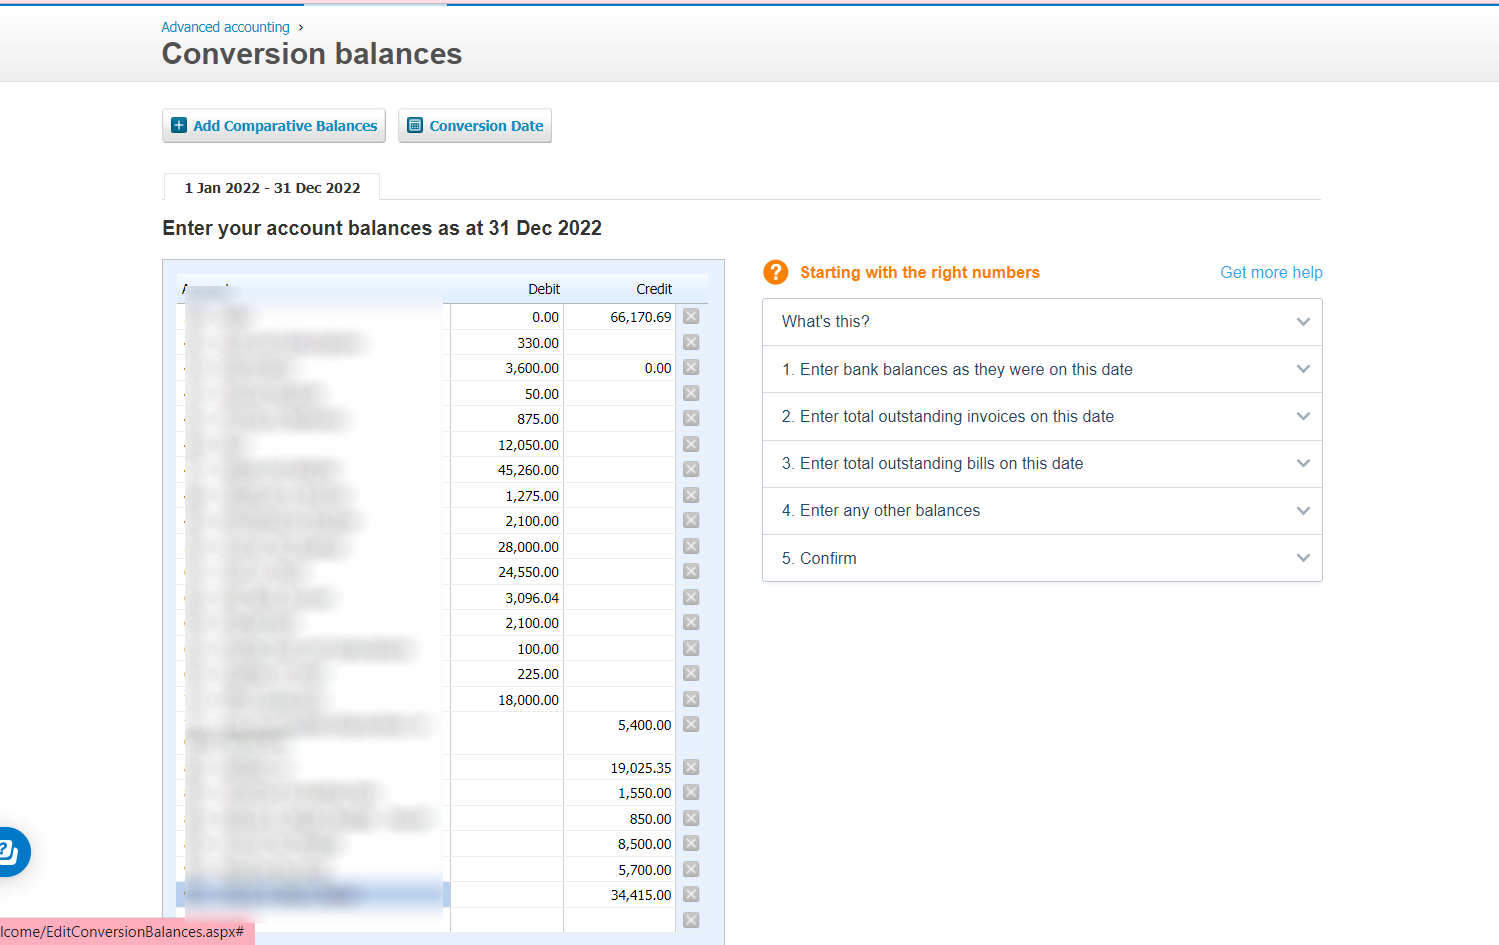Click the Debit column header

(544, 289)
